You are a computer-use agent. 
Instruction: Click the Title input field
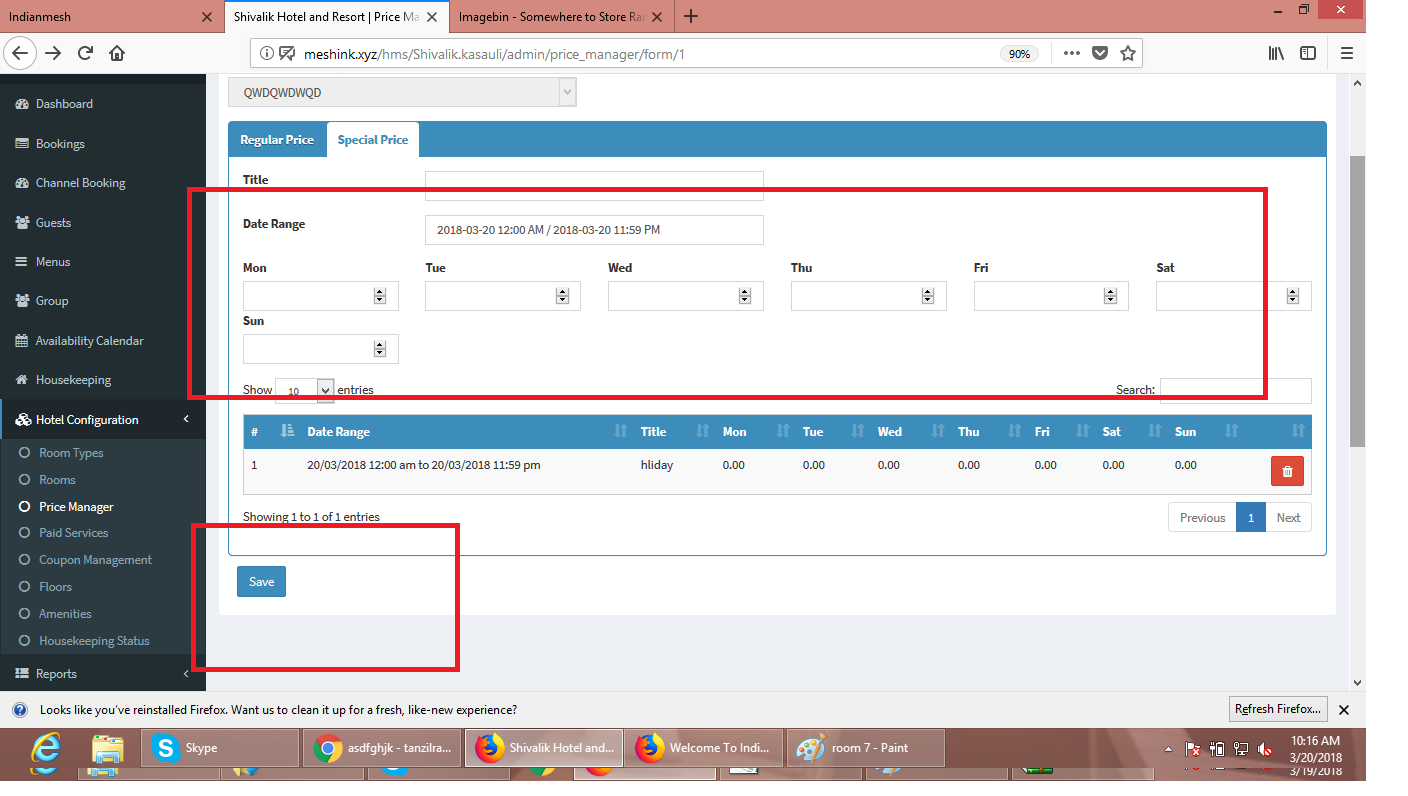coord(594,185)
